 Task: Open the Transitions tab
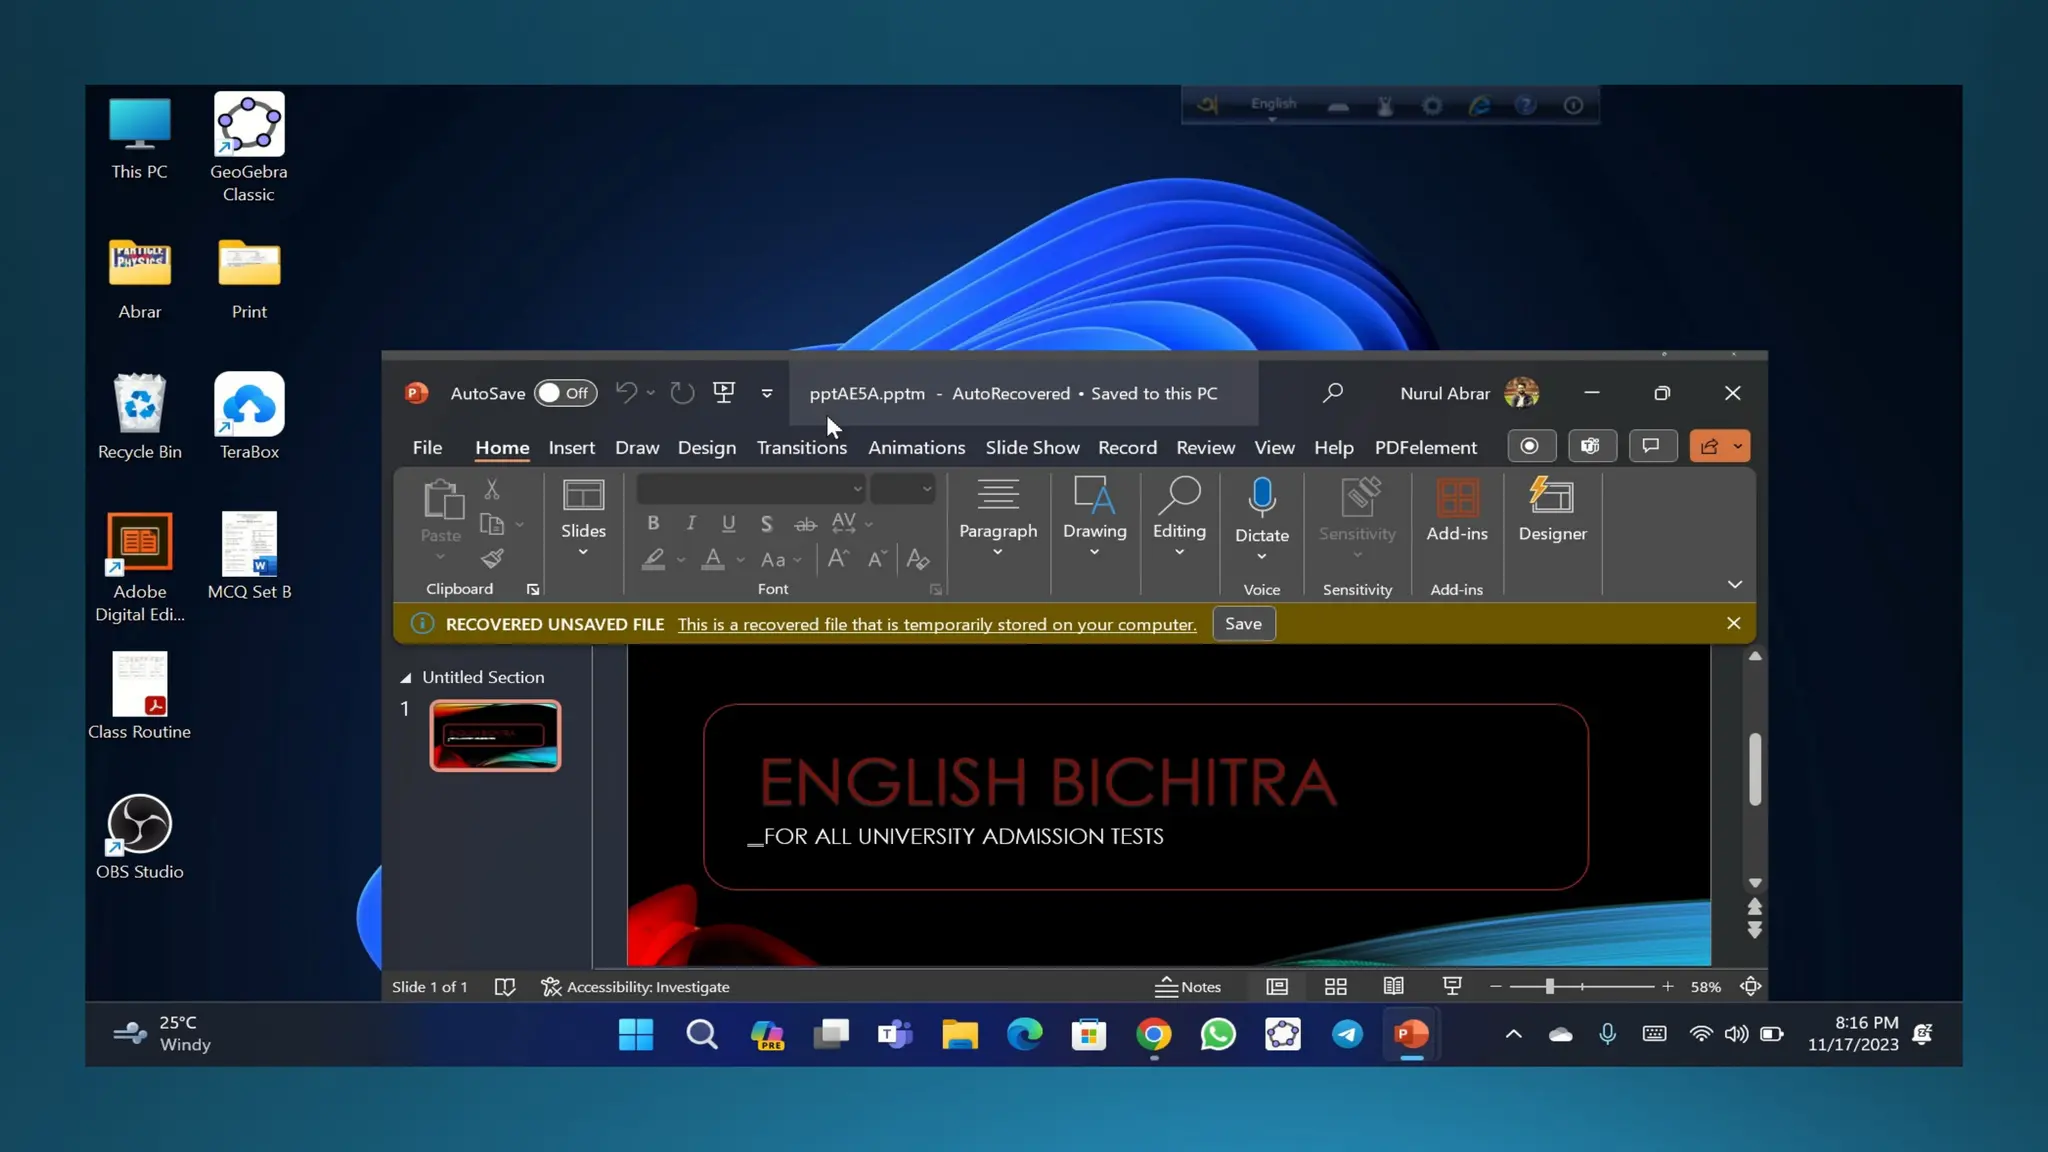[x=801, y=448]
